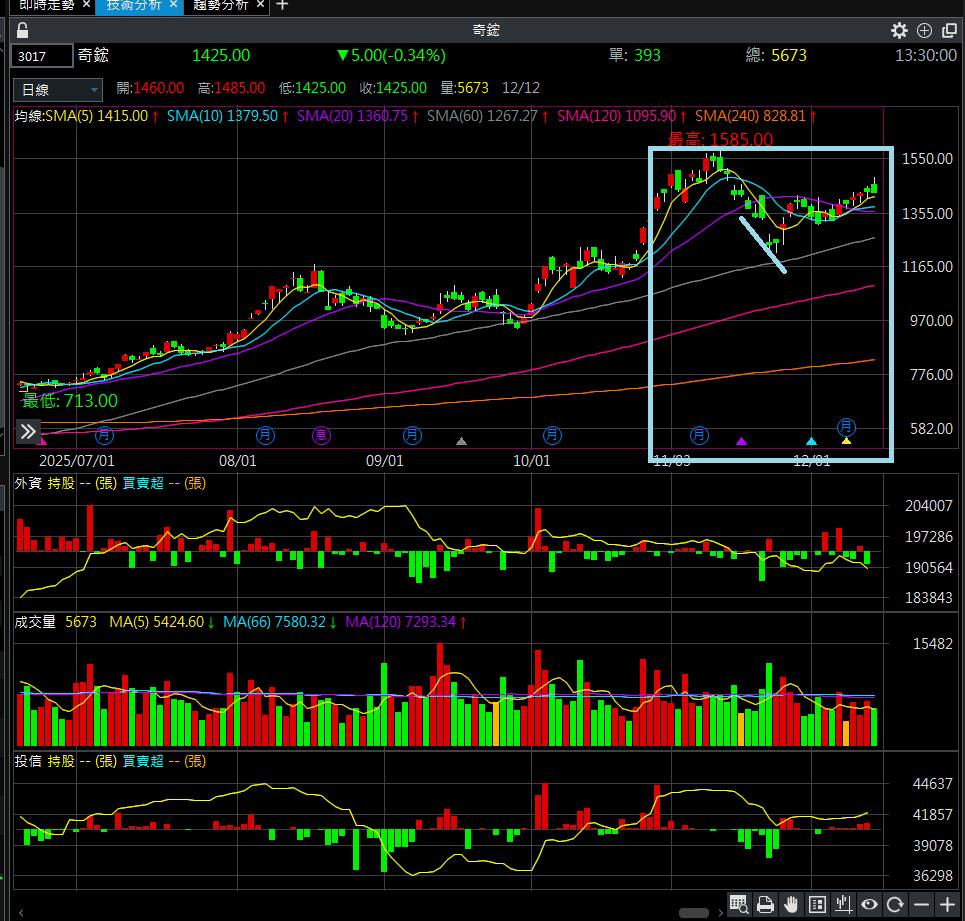This screenshot has width=965, height=921.
Task: Expand the double-chevron panel on chart
Action: 28,432
